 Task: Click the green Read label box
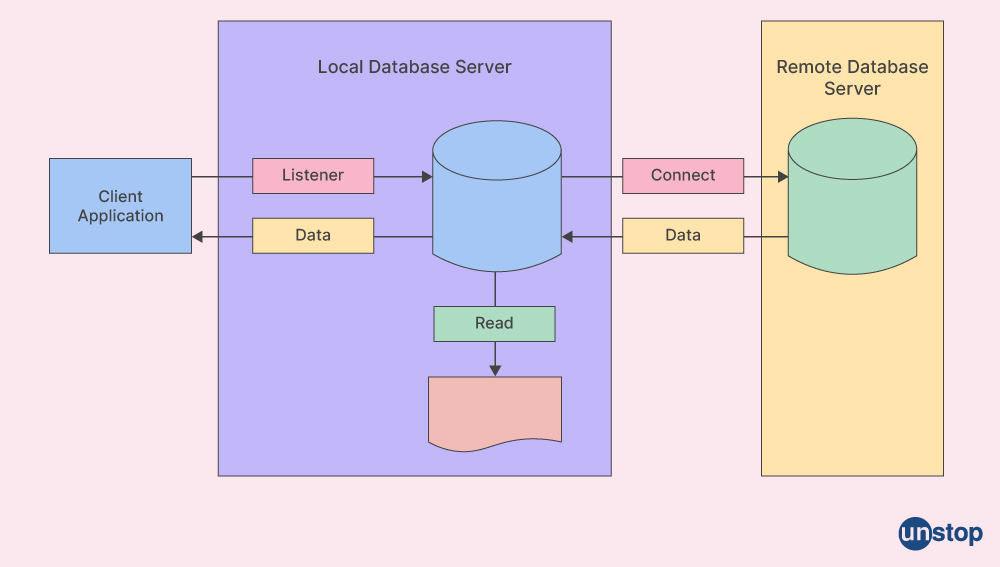[494, 324]
